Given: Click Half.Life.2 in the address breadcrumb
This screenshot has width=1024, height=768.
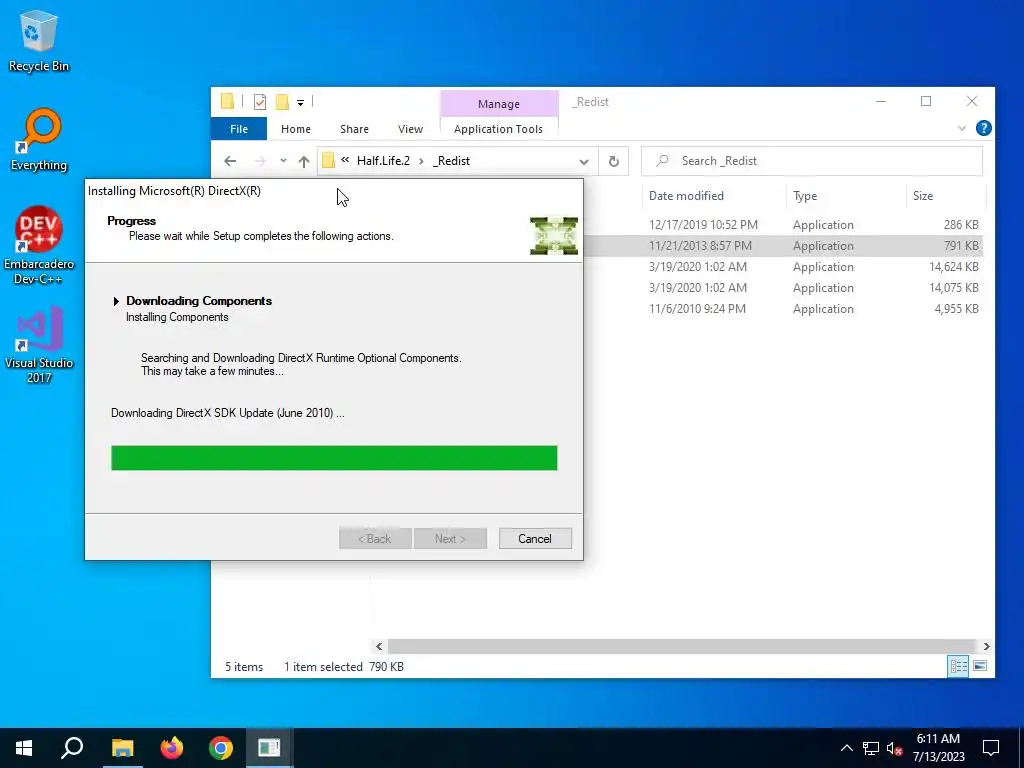Looking at the screenshot, I should 383,161.
